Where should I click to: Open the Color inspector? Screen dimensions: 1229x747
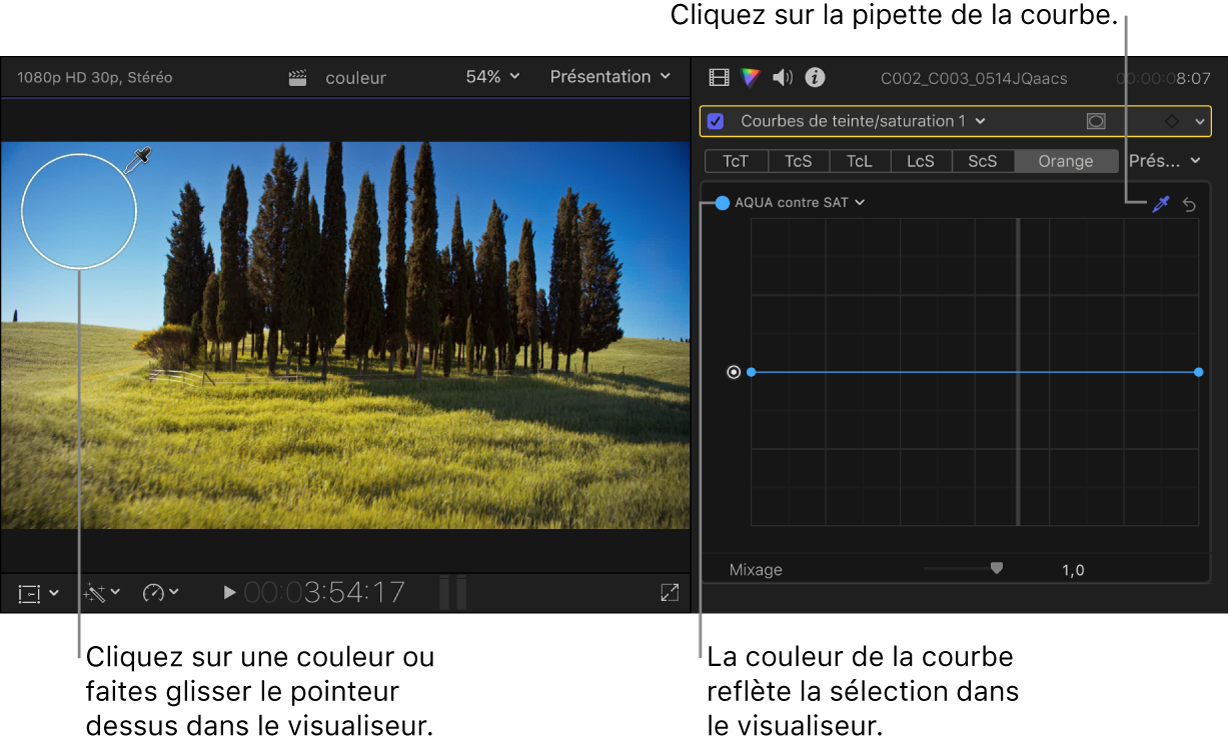tap(750, 77)
